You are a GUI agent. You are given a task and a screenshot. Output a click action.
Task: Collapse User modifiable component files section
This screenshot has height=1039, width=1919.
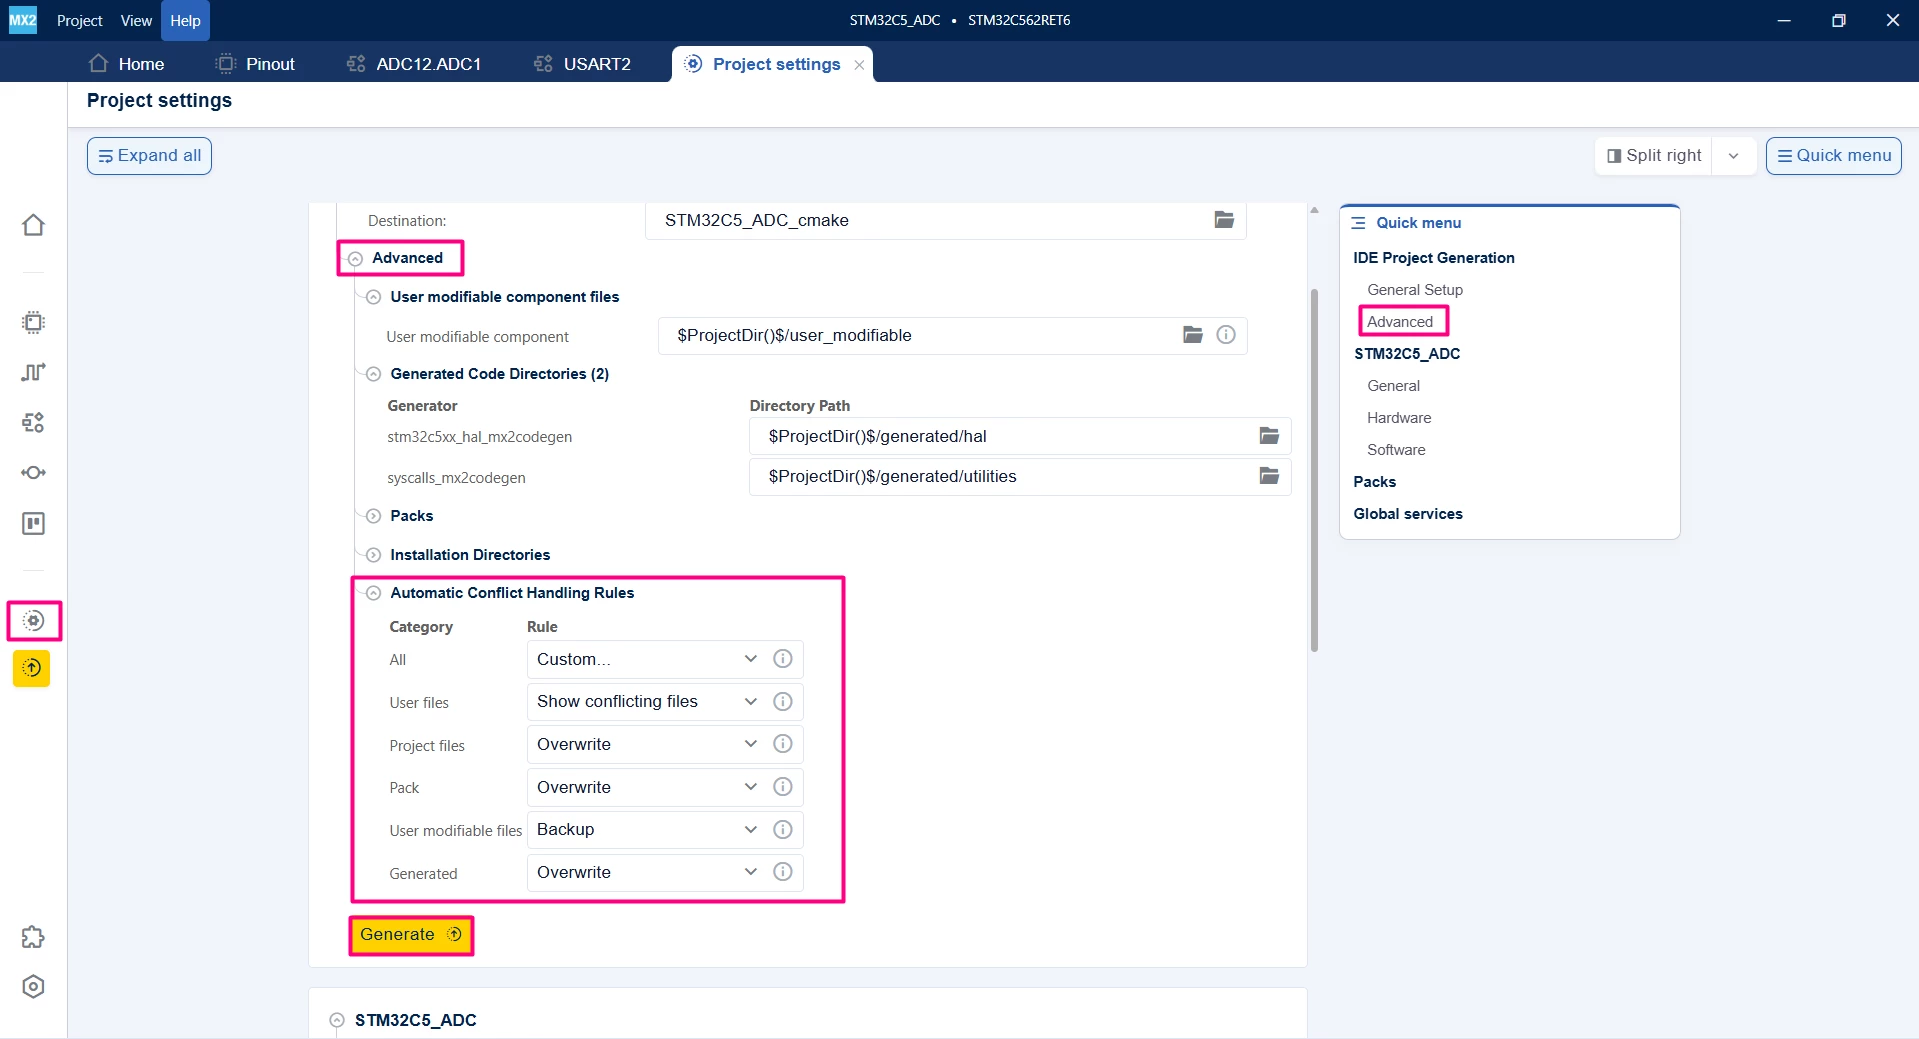point(373,297)
